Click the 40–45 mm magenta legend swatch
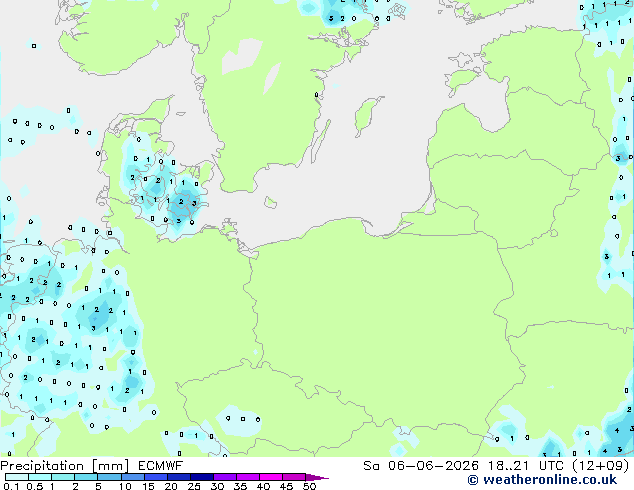The image size is (634, 490). [x=271, y=477]
